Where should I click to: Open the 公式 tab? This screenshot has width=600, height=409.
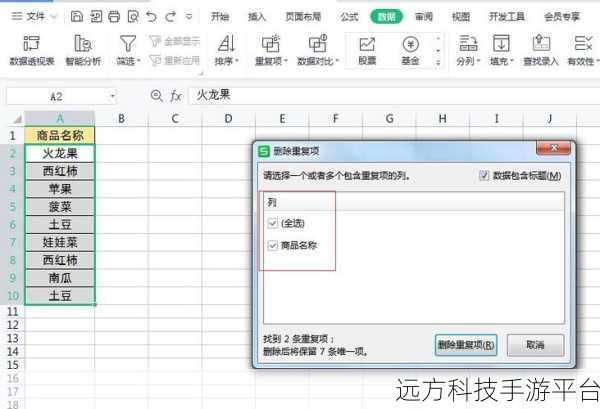pyautogui.click(x=349, y=17)
